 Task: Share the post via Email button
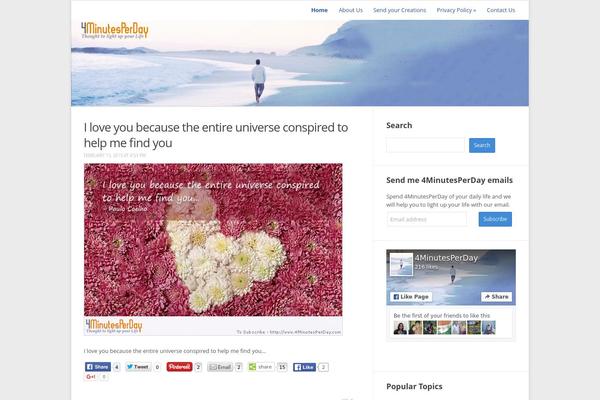[220, 367]
